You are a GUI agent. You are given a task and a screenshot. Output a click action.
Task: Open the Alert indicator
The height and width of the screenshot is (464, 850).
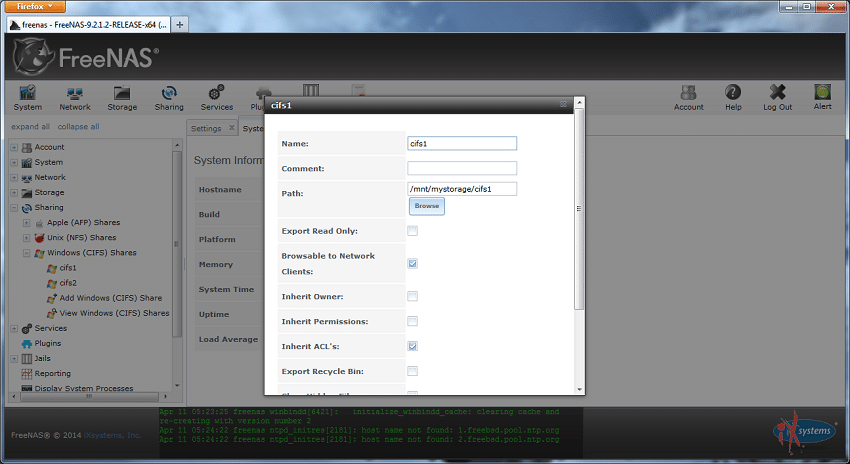(822, 98)
